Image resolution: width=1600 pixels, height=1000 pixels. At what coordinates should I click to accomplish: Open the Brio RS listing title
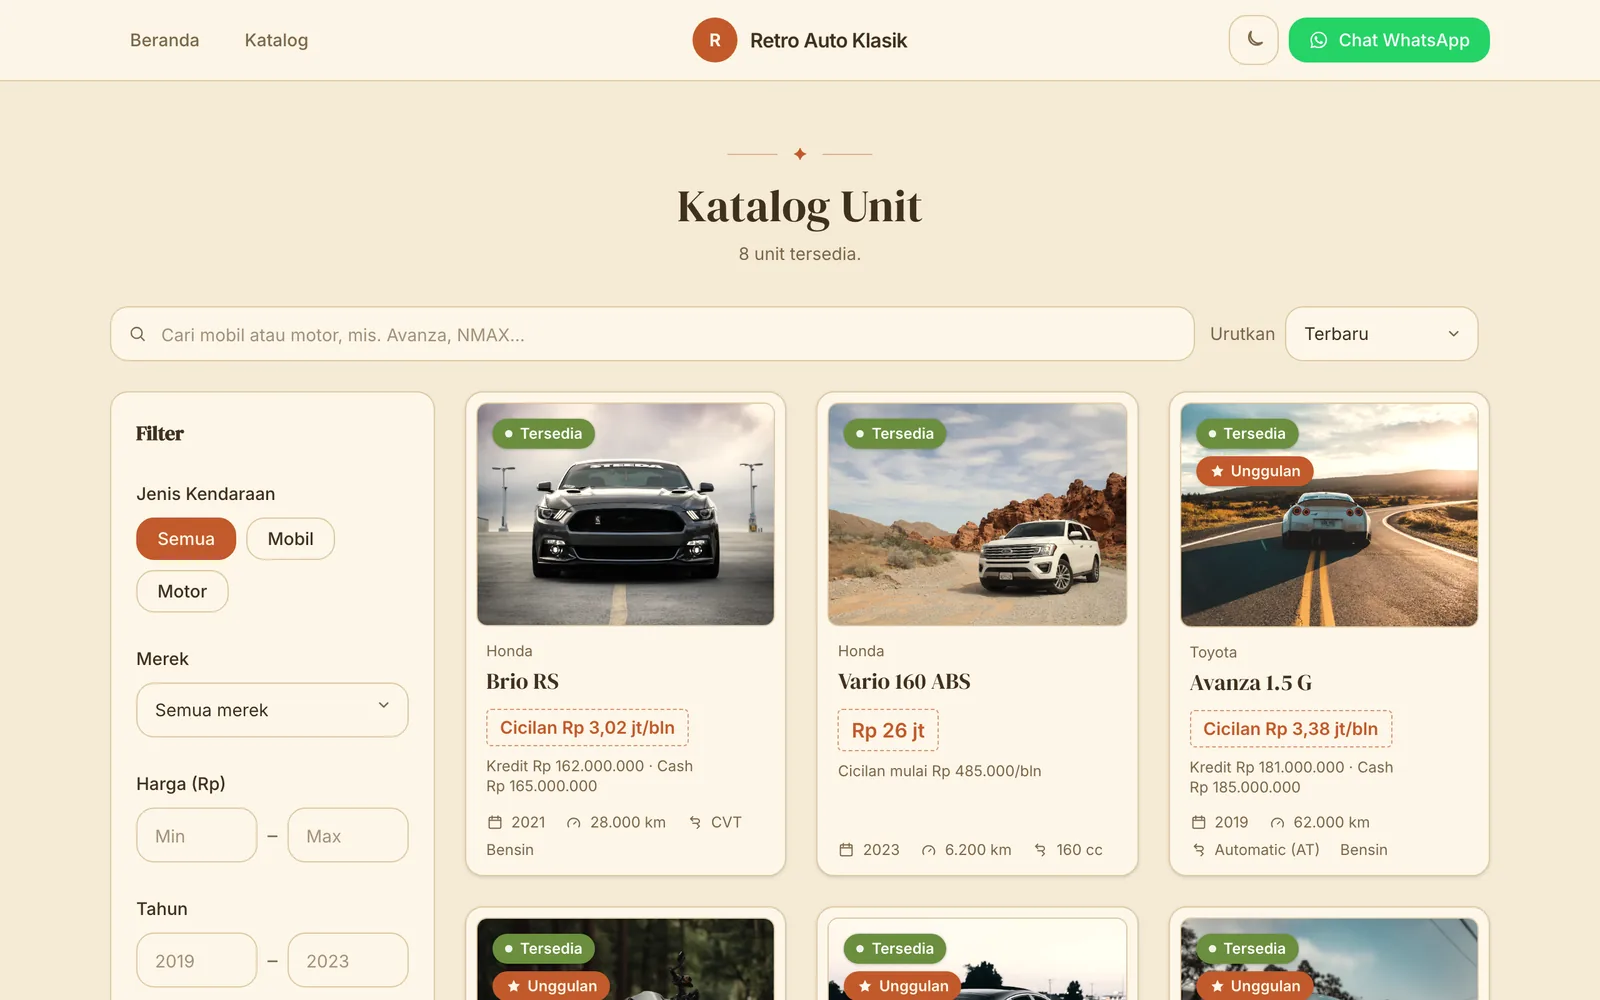click(x=522, y=681)
